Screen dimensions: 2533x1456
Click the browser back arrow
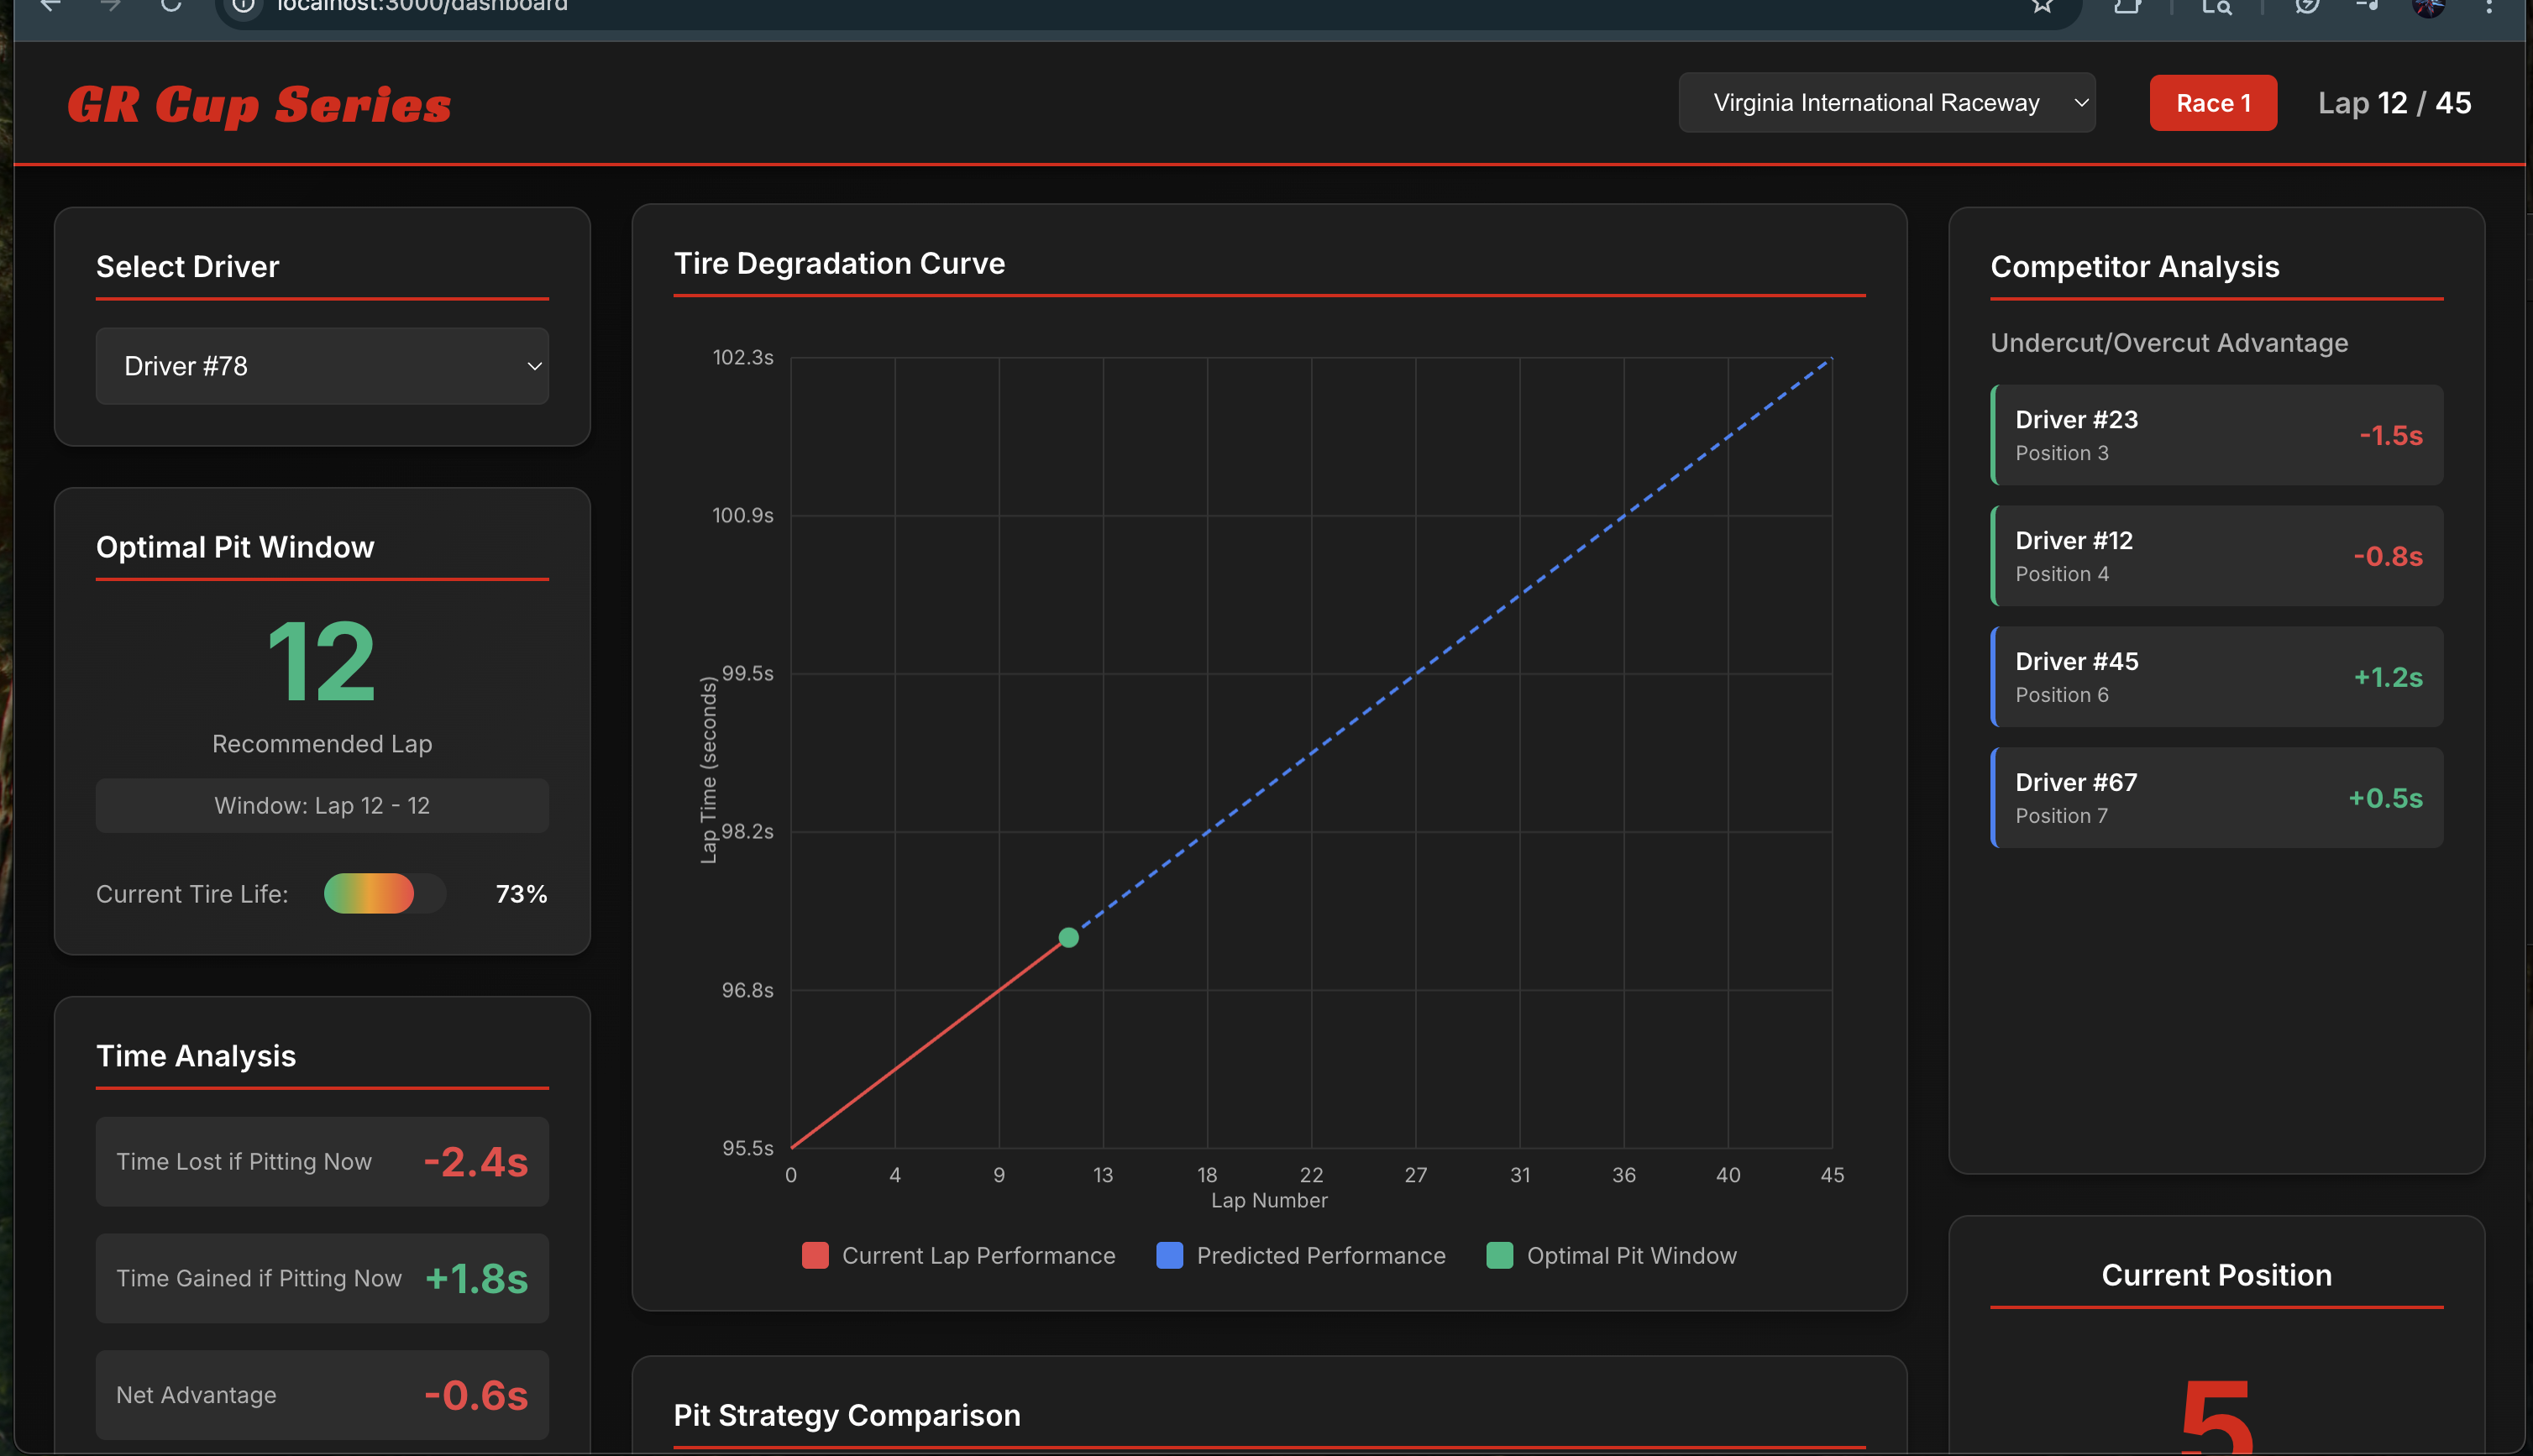coord(50,5)
